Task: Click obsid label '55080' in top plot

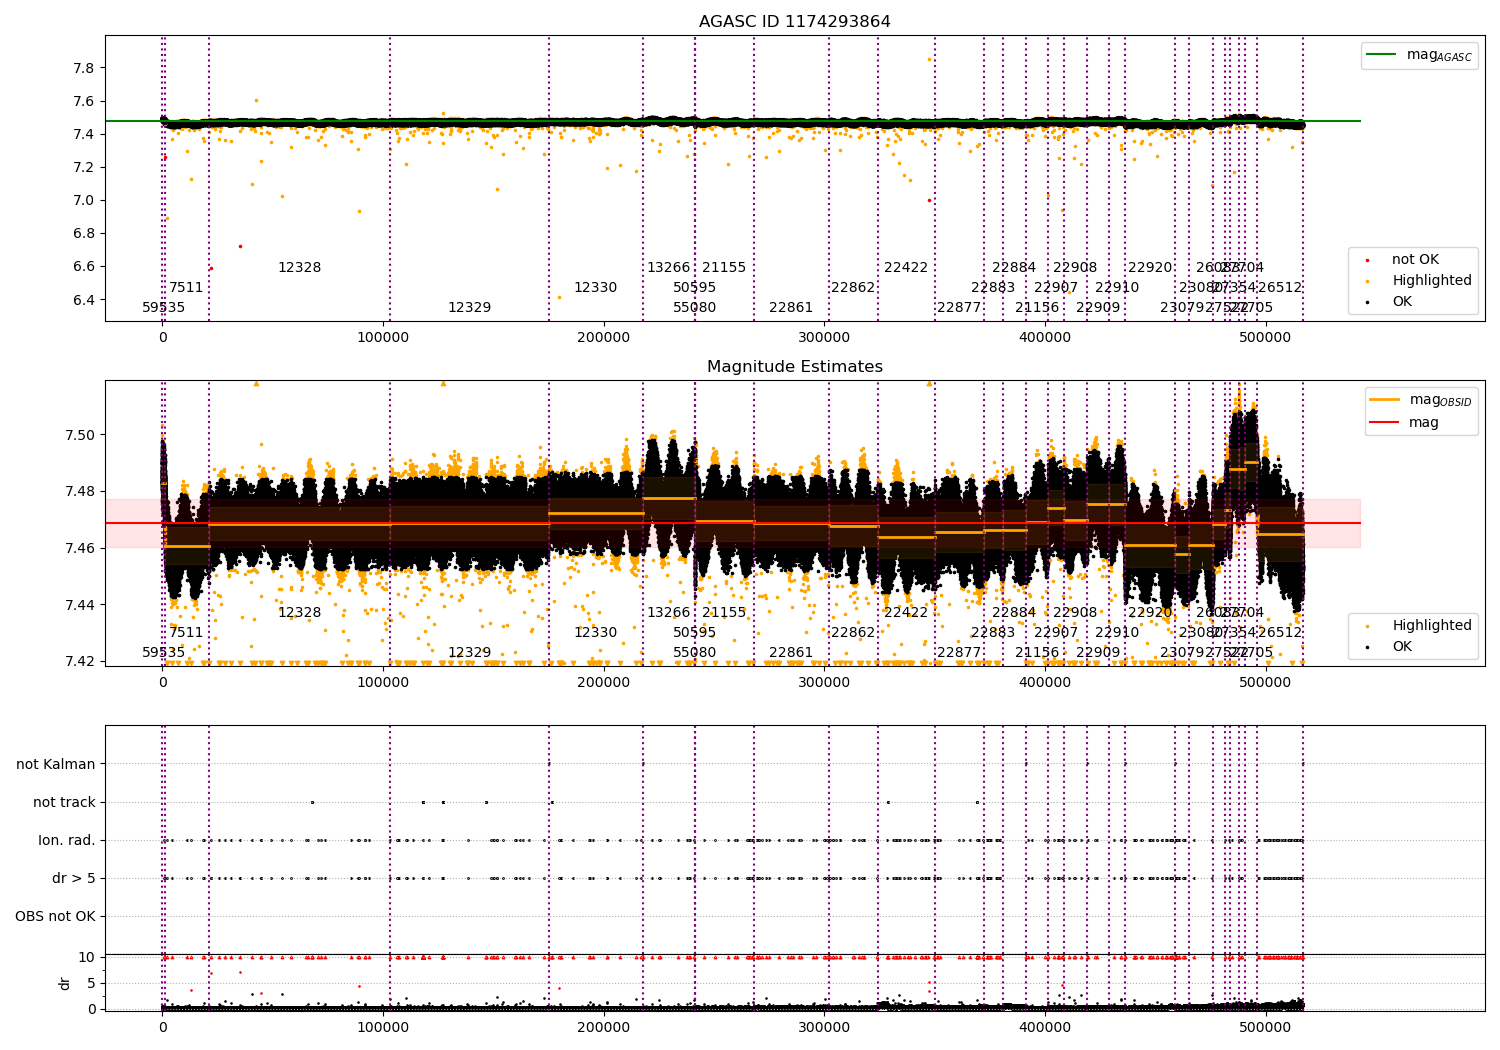Action: coord(694,308)
